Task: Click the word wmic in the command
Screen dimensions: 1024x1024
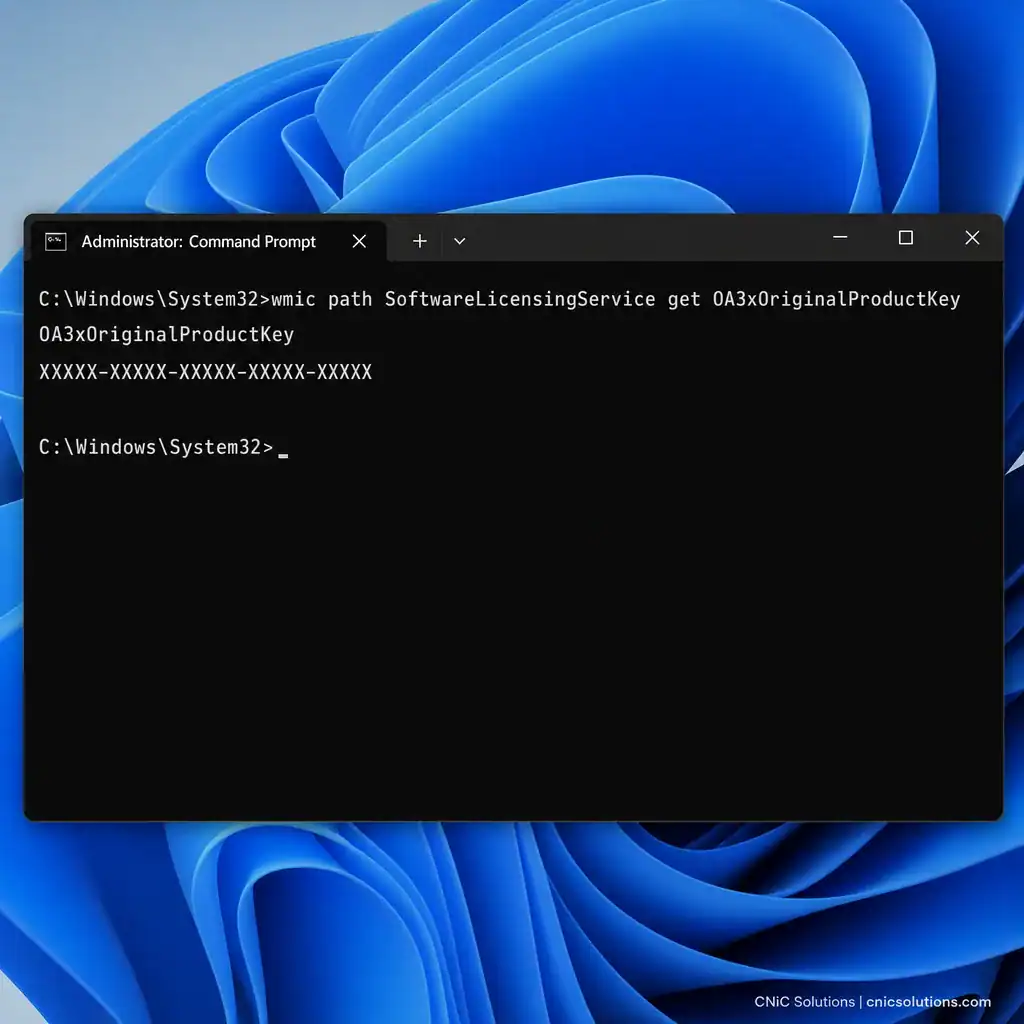Action: click(x=293, y=299)
